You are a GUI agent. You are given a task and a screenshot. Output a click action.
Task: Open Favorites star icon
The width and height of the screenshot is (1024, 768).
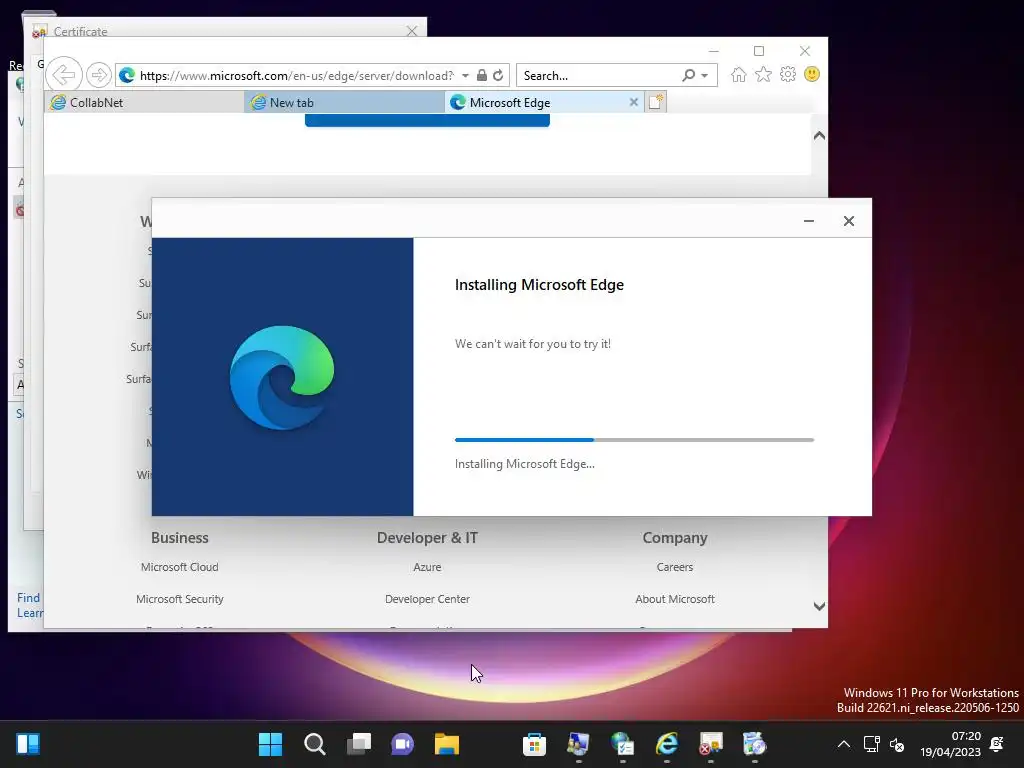[x=763, y=74]
